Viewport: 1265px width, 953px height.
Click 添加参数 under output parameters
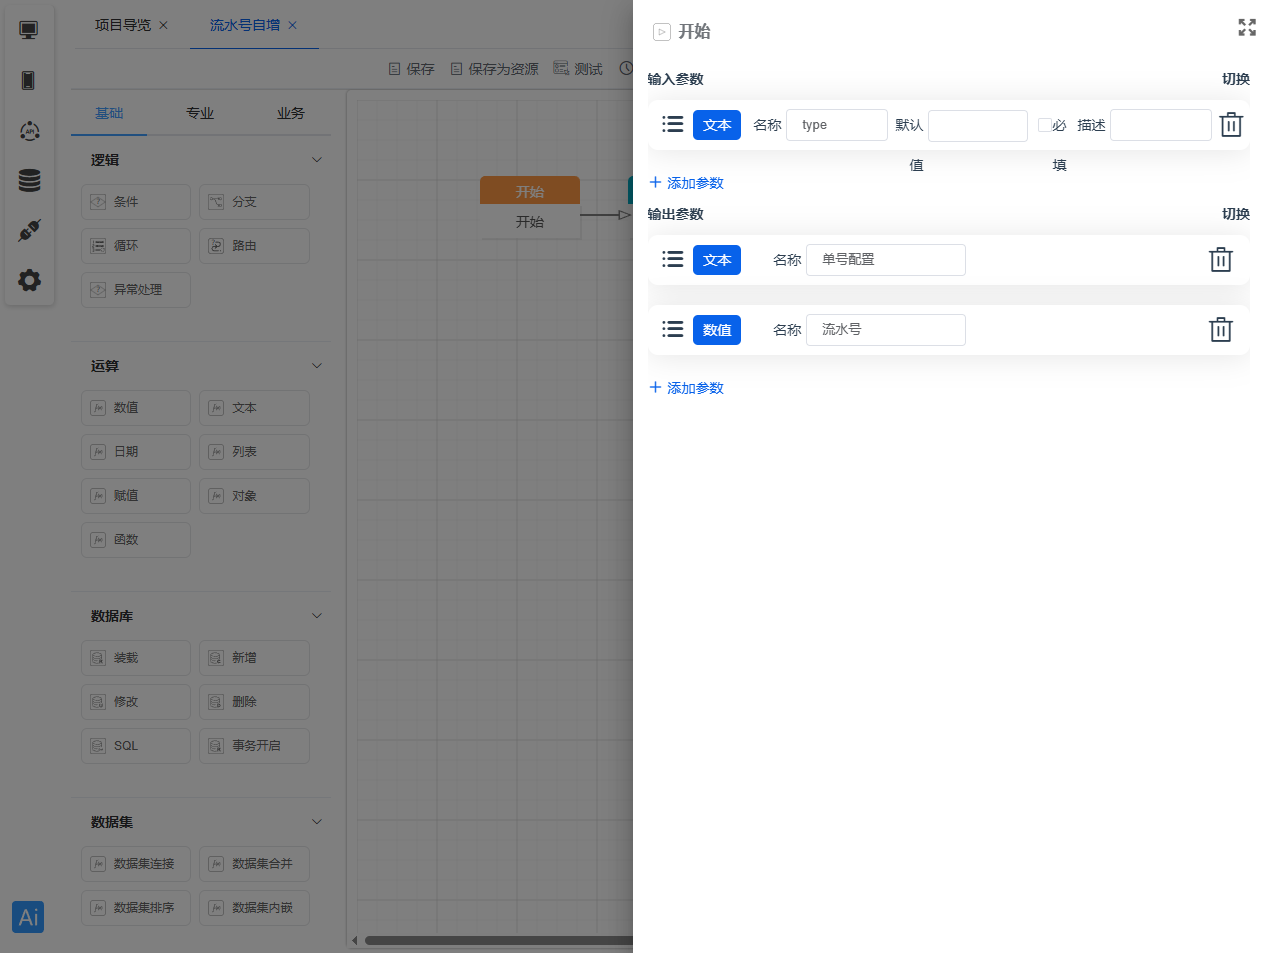(x=687, y=388)
